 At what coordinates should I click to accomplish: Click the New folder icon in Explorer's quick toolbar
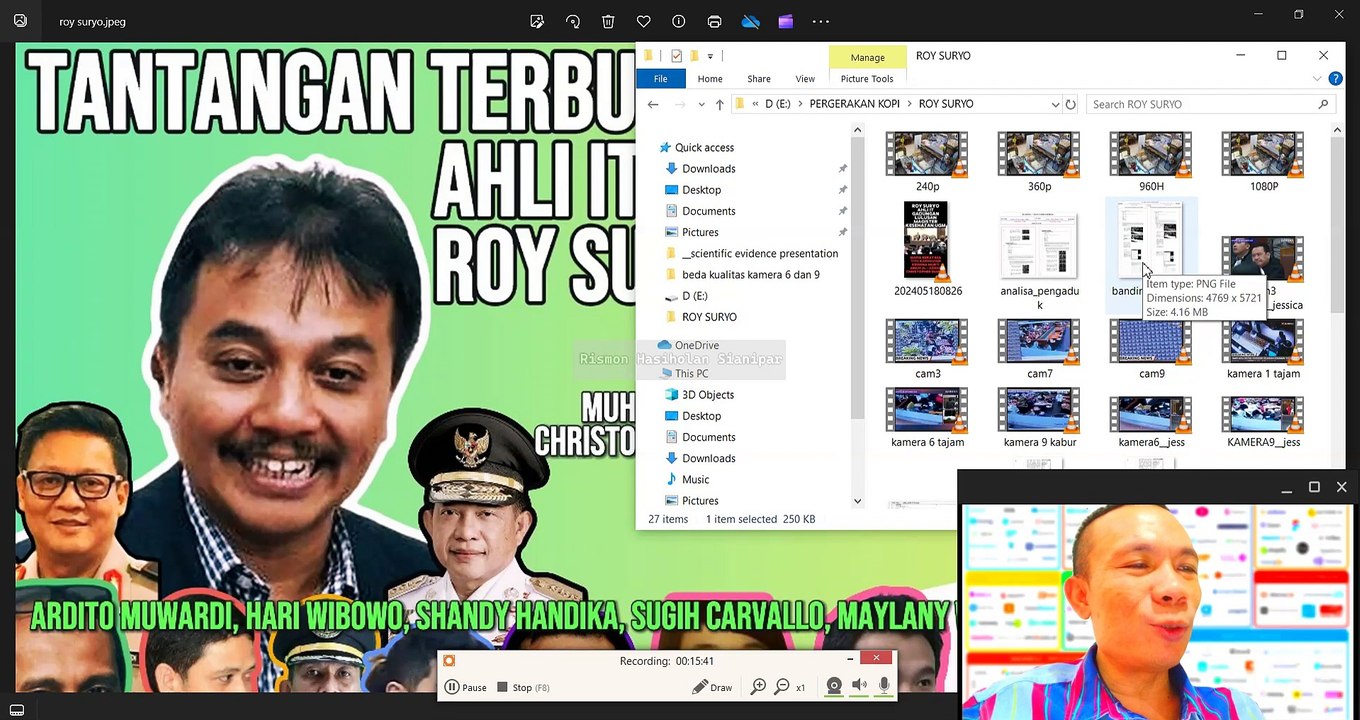coord(693,56)
